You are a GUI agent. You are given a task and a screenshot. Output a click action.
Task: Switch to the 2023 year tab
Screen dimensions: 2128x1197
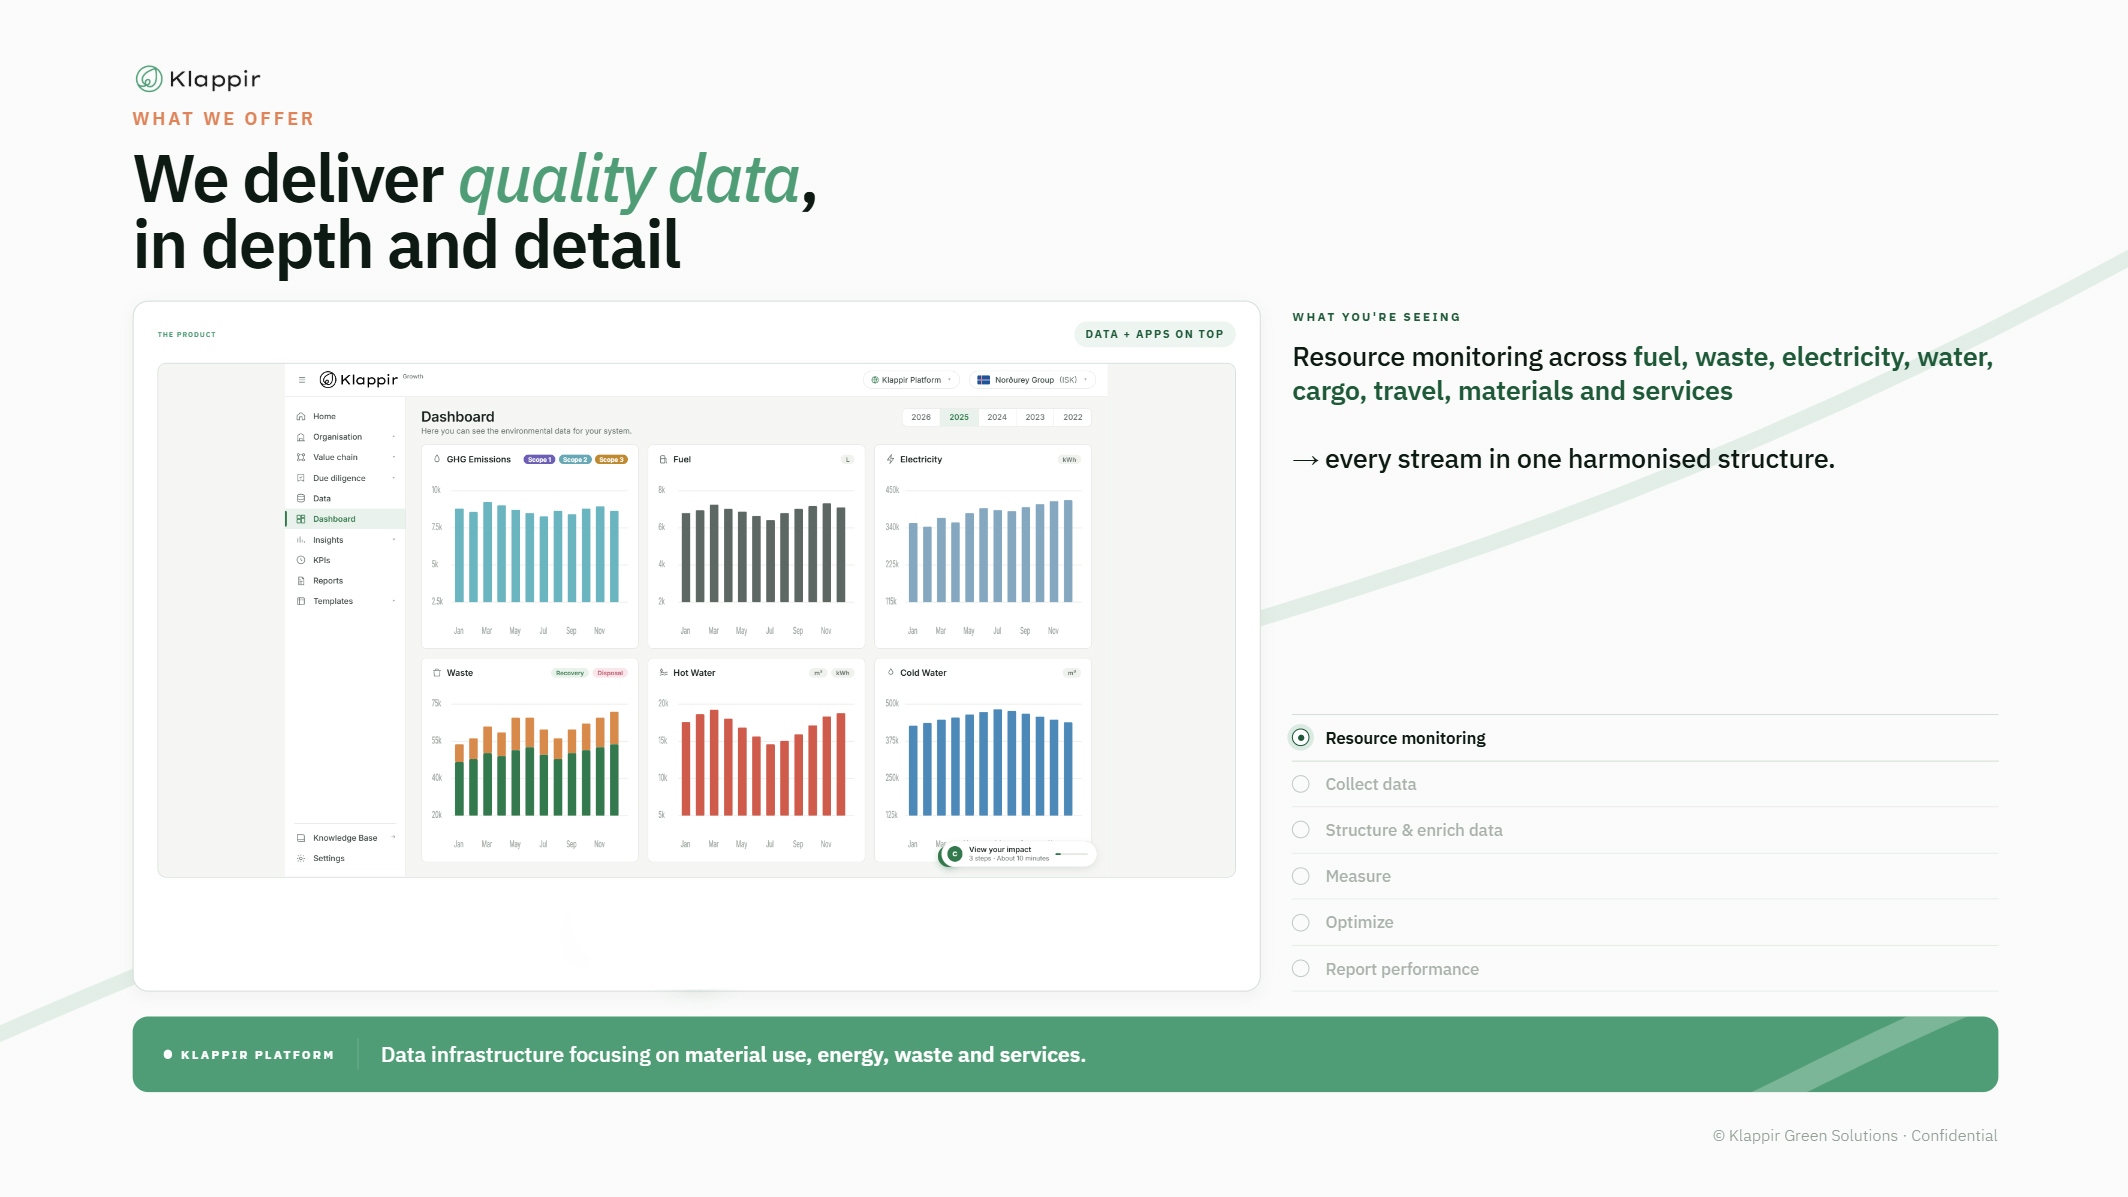click(1035, 417)
